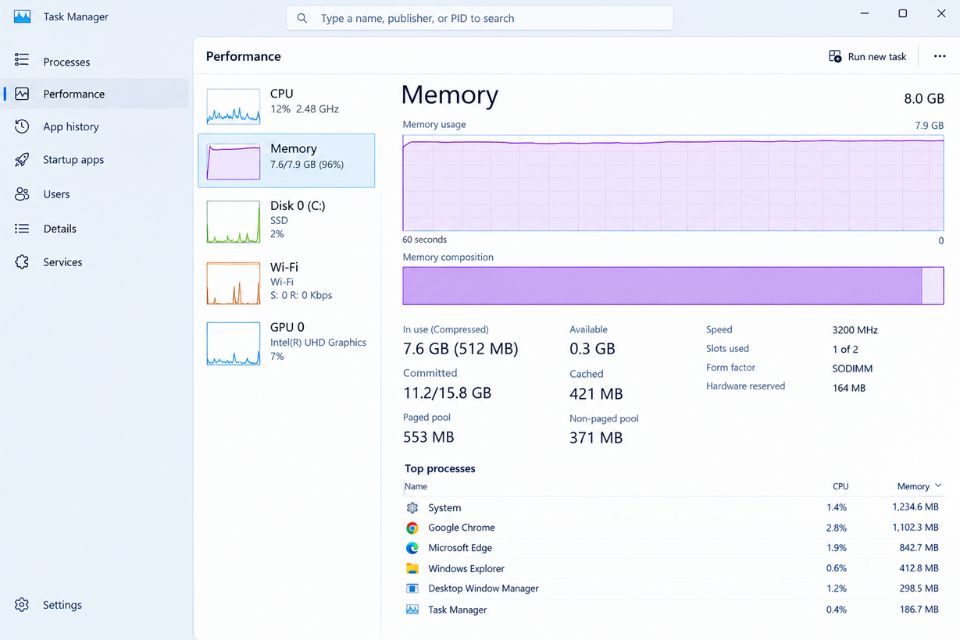Screen dimensions: 960x640
Task: Click the Run new task button
Action: (x=868, y=56)
